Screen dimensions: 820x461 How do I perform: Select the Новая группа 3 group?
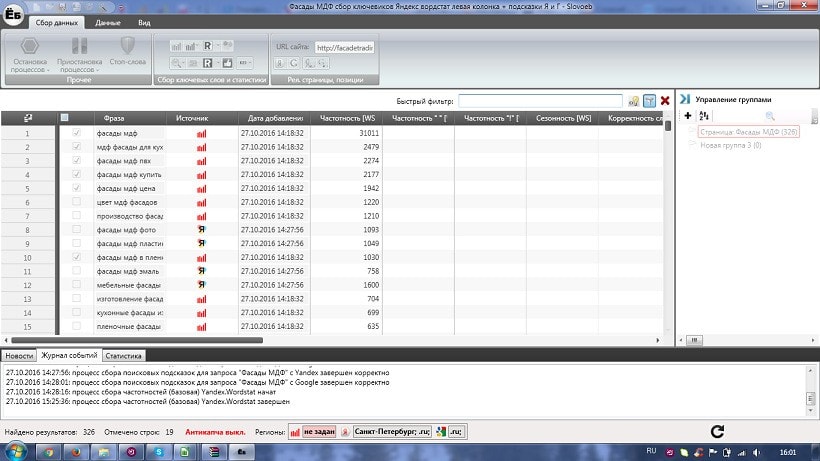click(x=729, y=145)
